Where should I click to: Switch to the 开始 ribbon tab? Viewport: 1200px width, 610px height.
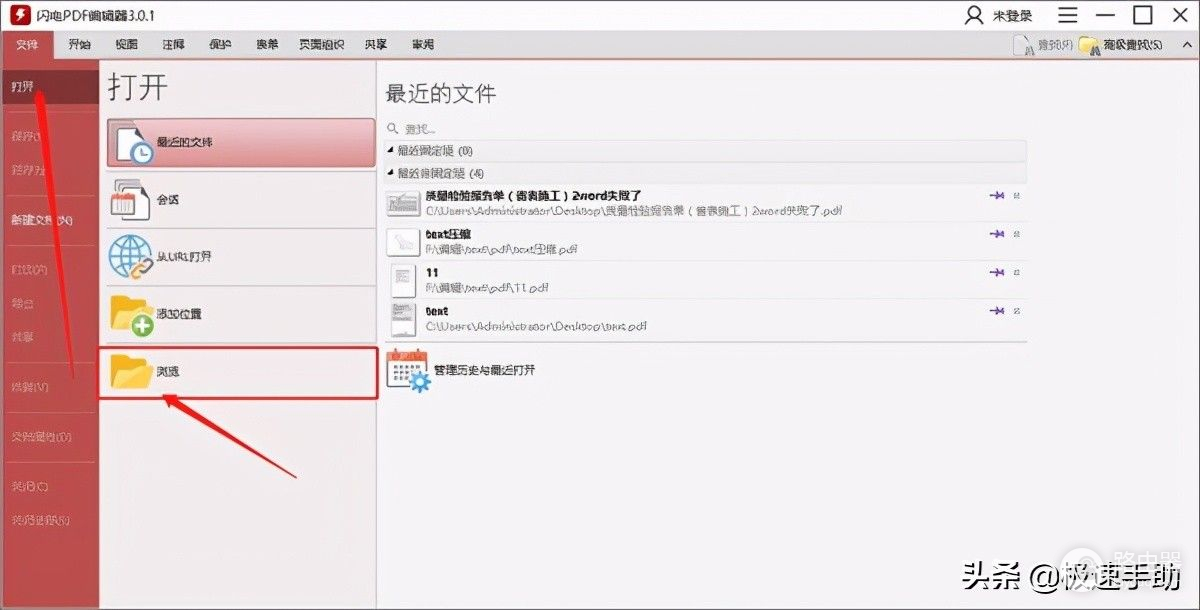pos(79,45)
